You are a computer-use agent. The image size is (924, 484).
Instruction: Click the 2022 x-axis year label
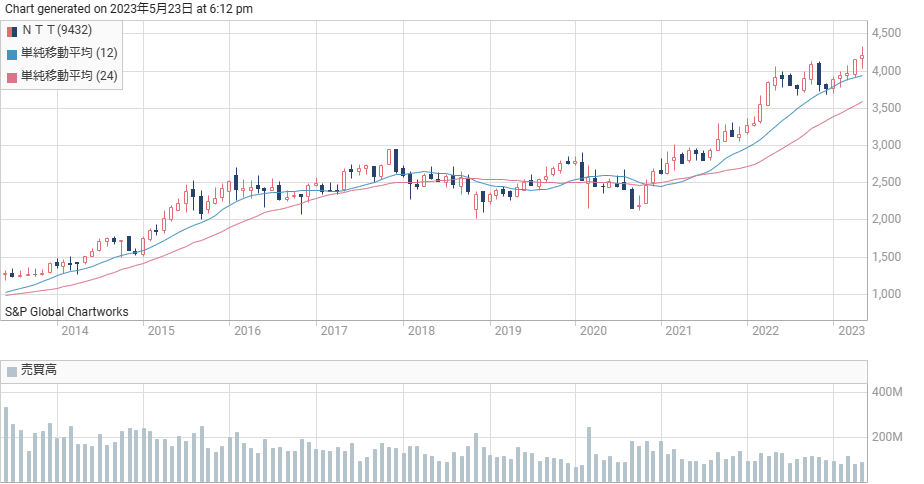765,331
